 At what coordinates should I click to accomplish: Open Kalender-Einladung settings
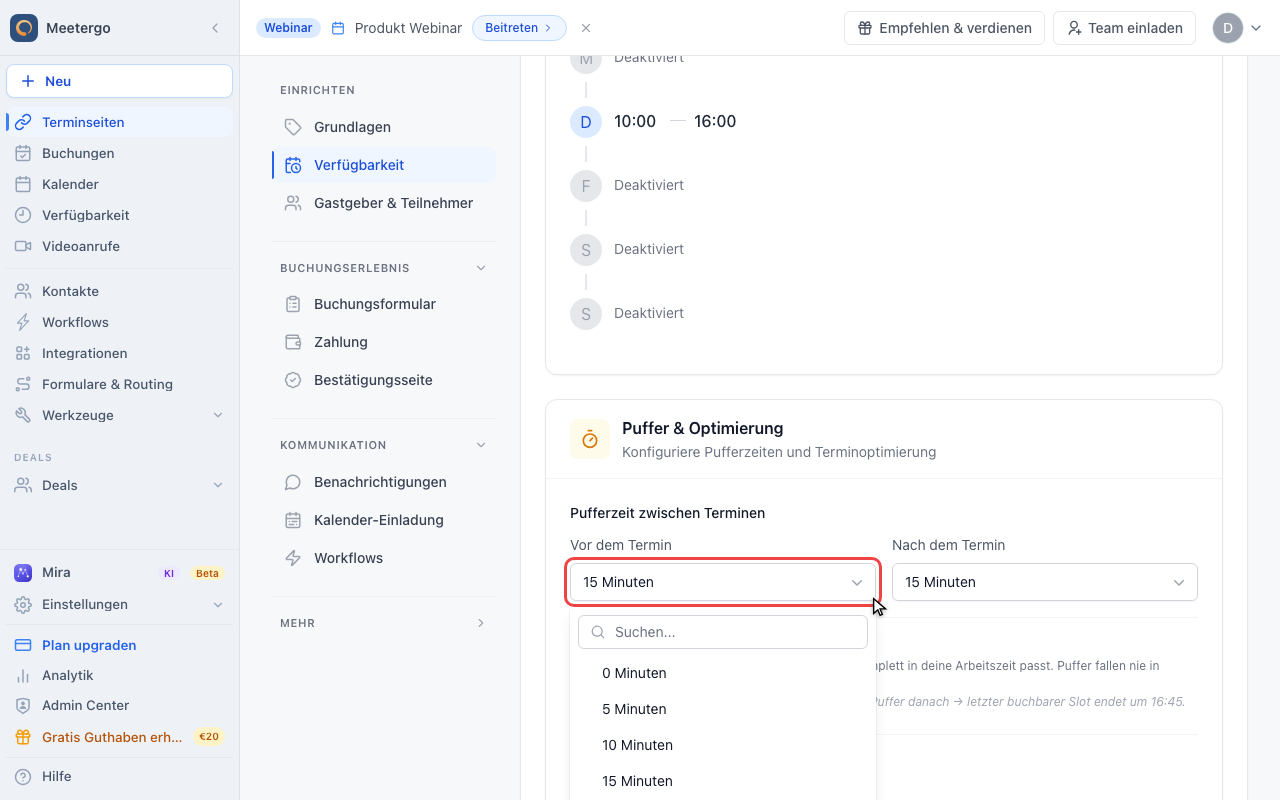click(378, 520)
